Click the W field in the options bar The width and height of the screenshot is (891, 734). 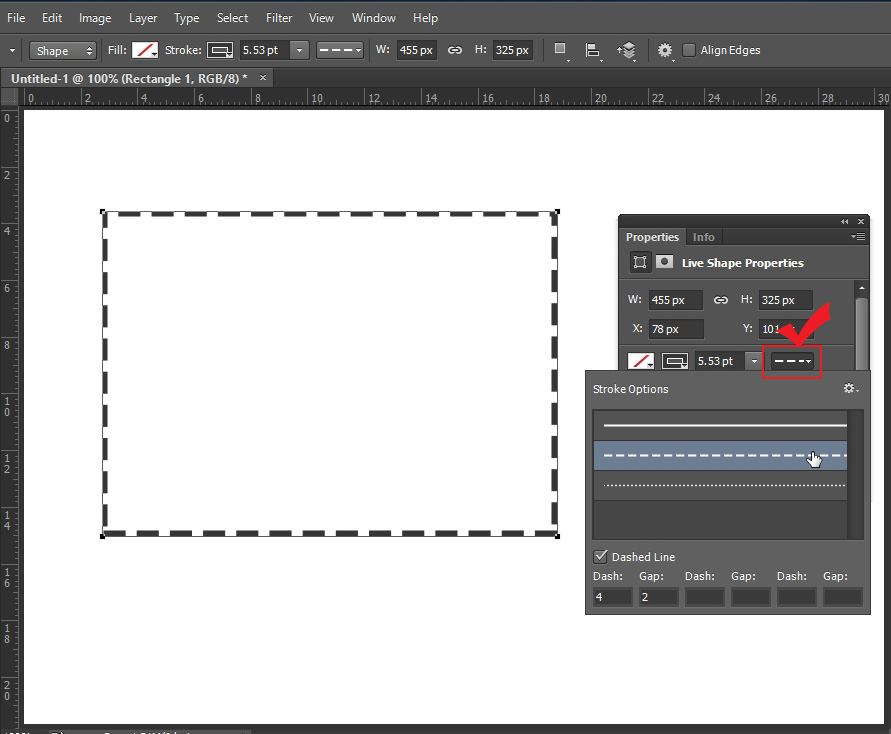point(417,50)
